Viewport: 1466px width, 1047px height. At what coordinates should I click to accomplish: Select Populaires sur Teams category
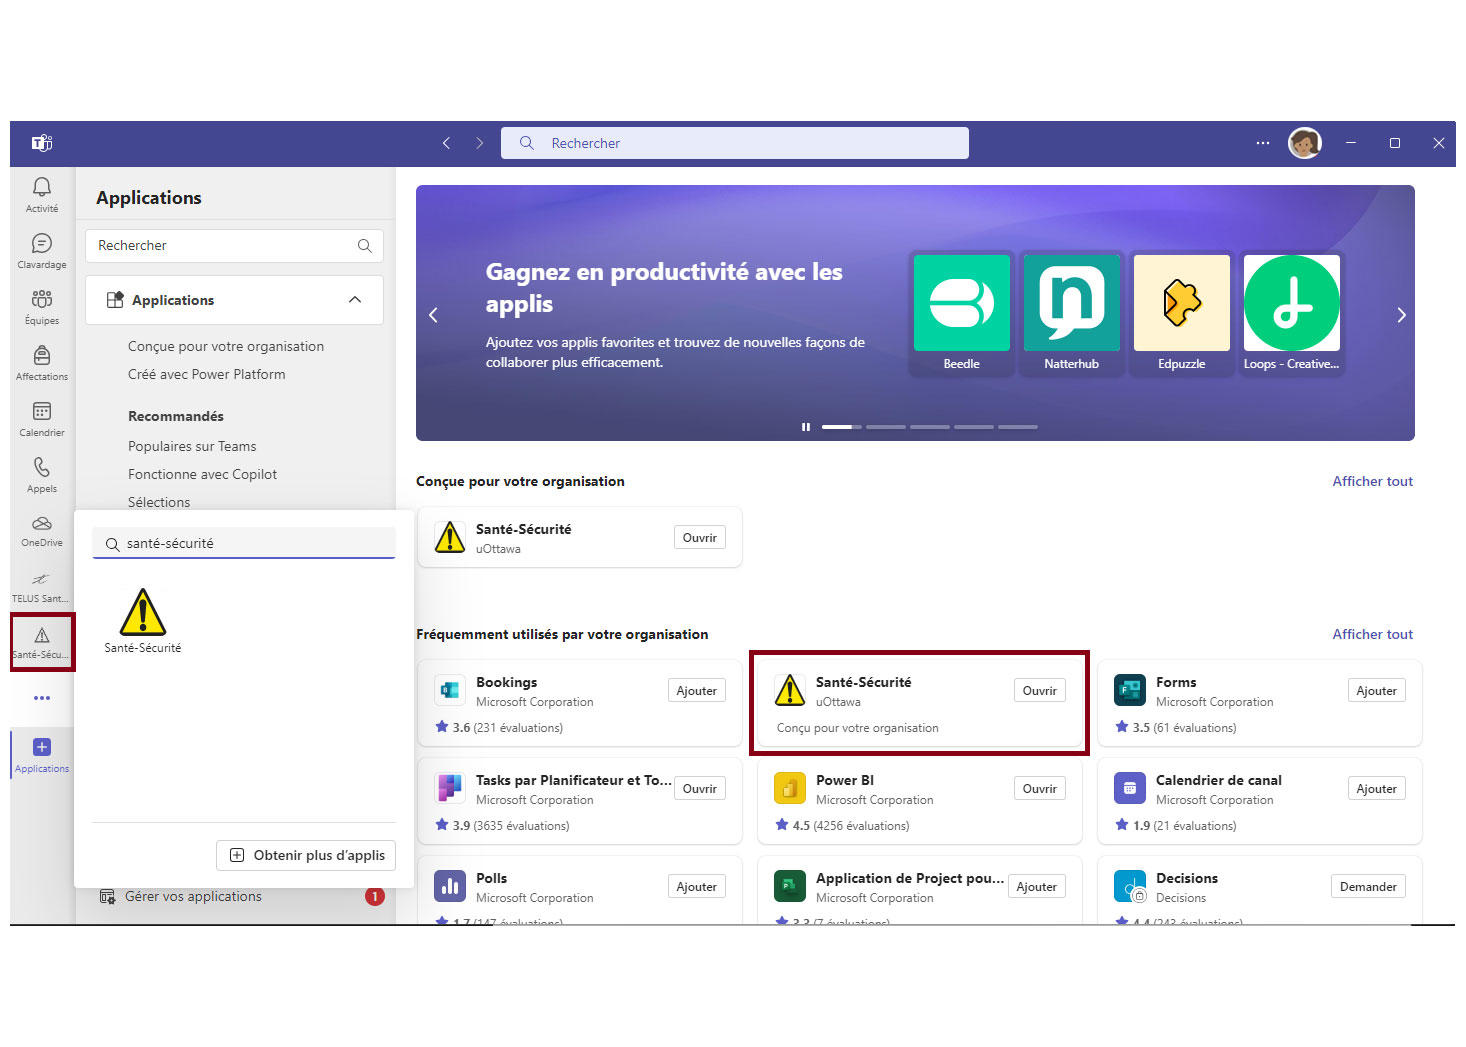192,446
